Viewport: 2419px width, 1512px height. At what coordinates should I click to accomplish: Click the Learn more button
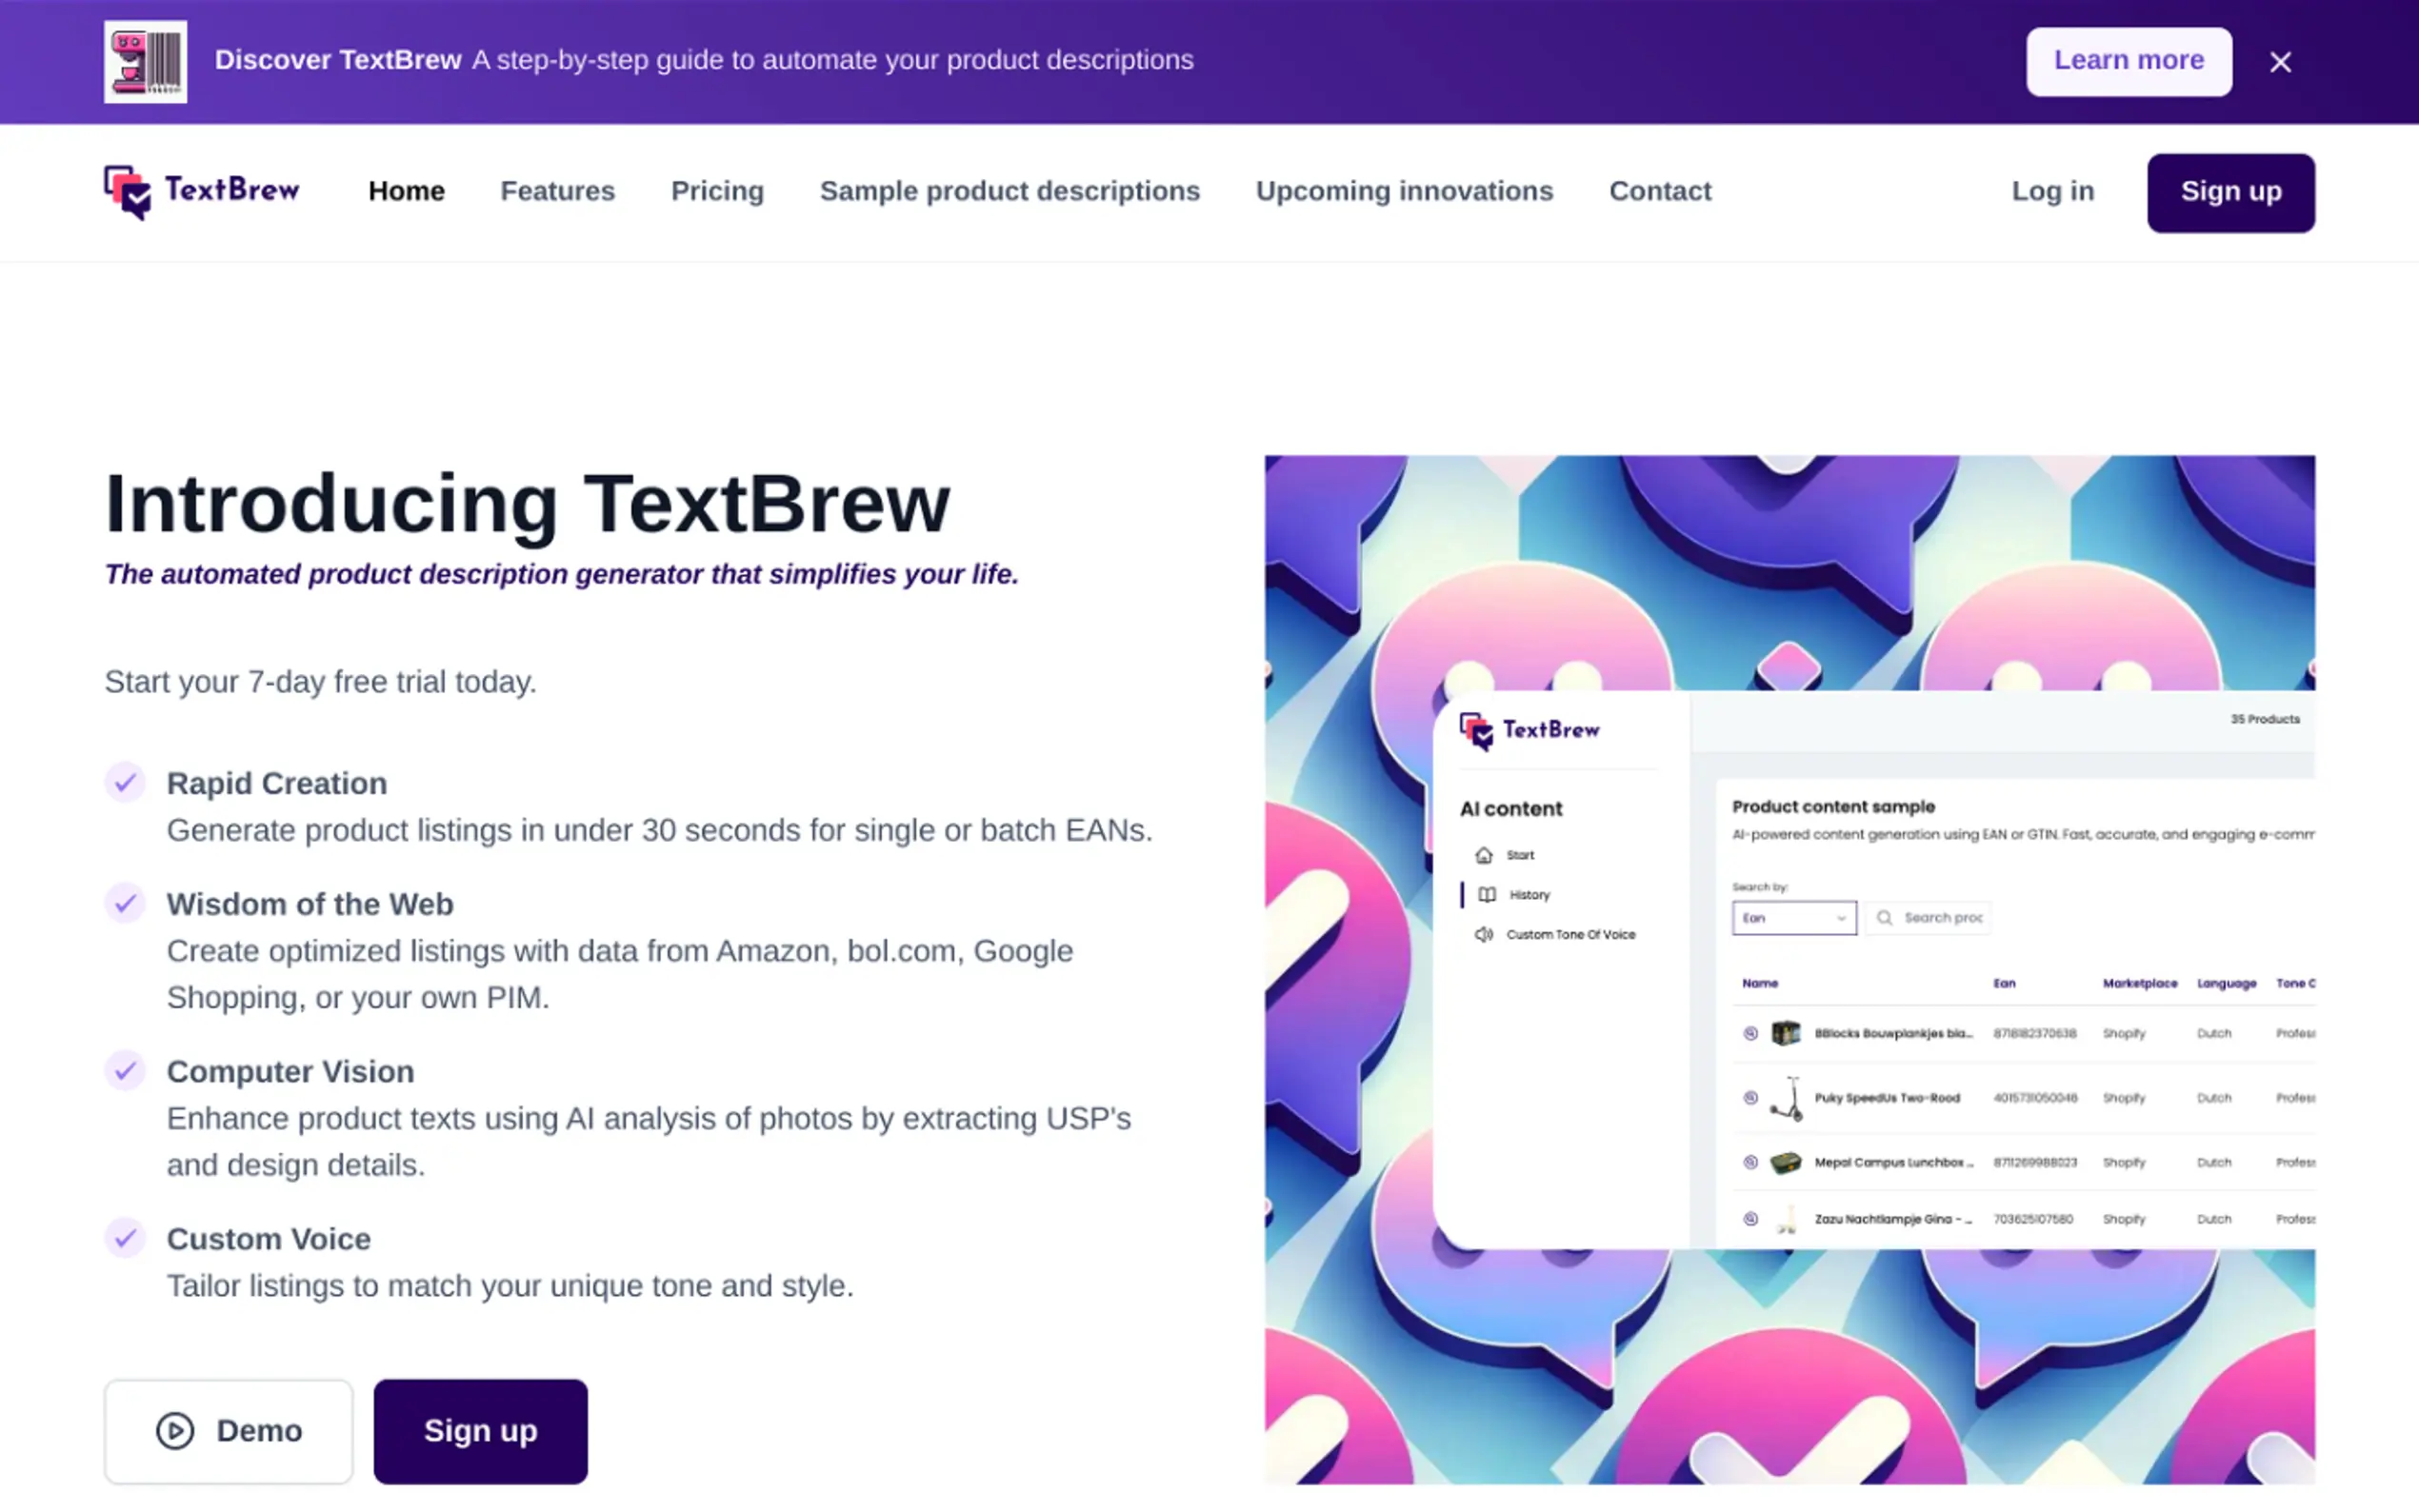(x=2128, y=61)
